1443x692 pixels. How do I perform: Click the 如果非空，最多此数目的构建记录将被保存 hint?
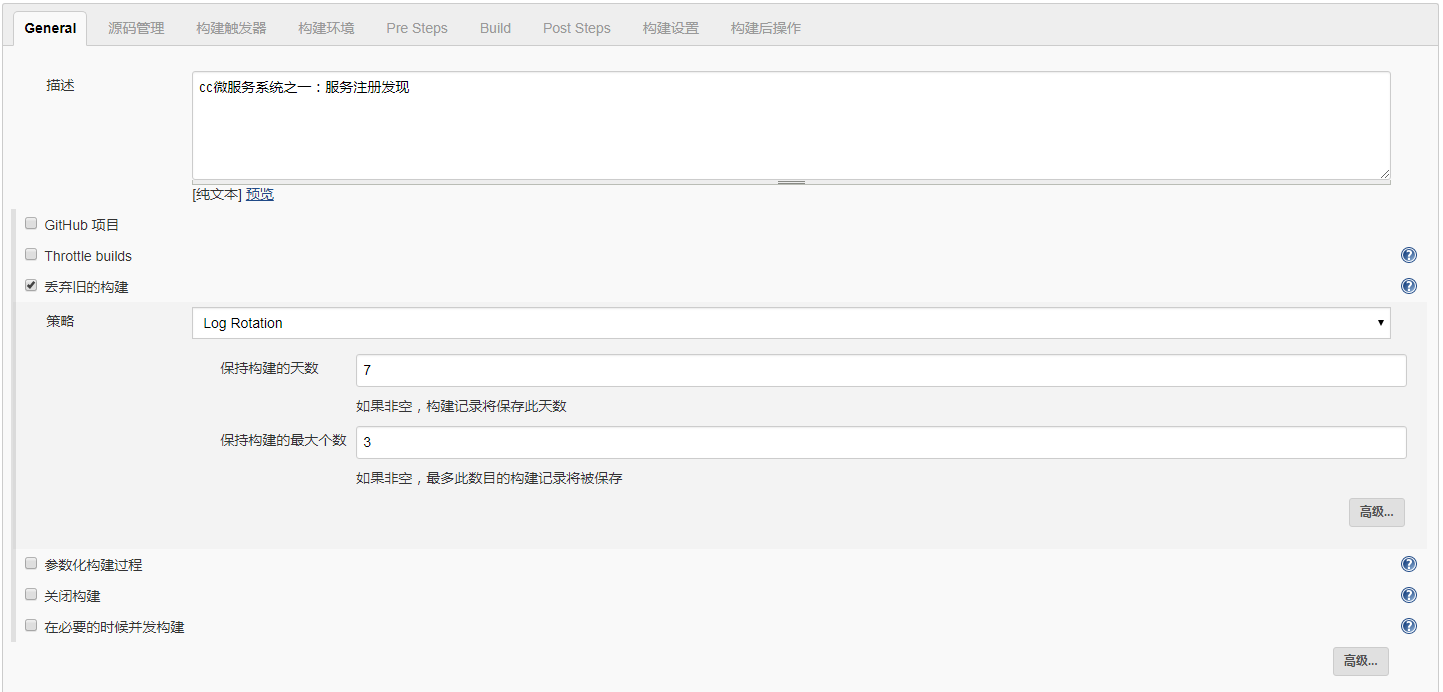click(x=489, y=479)
